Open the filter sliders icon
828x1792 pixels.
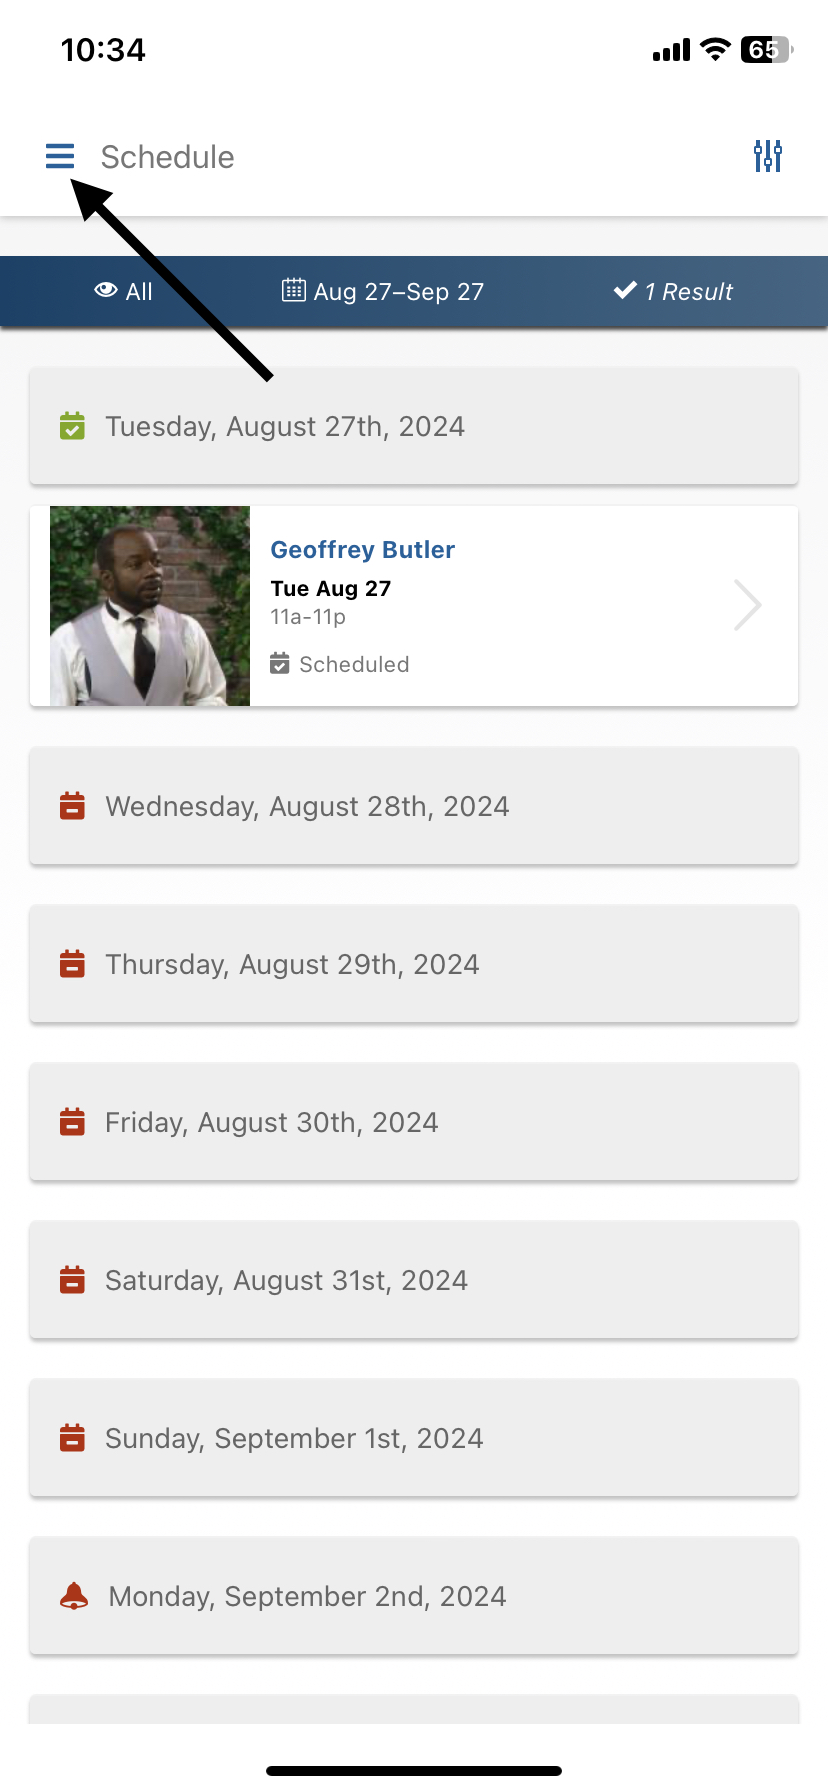[x=768, y=156]
